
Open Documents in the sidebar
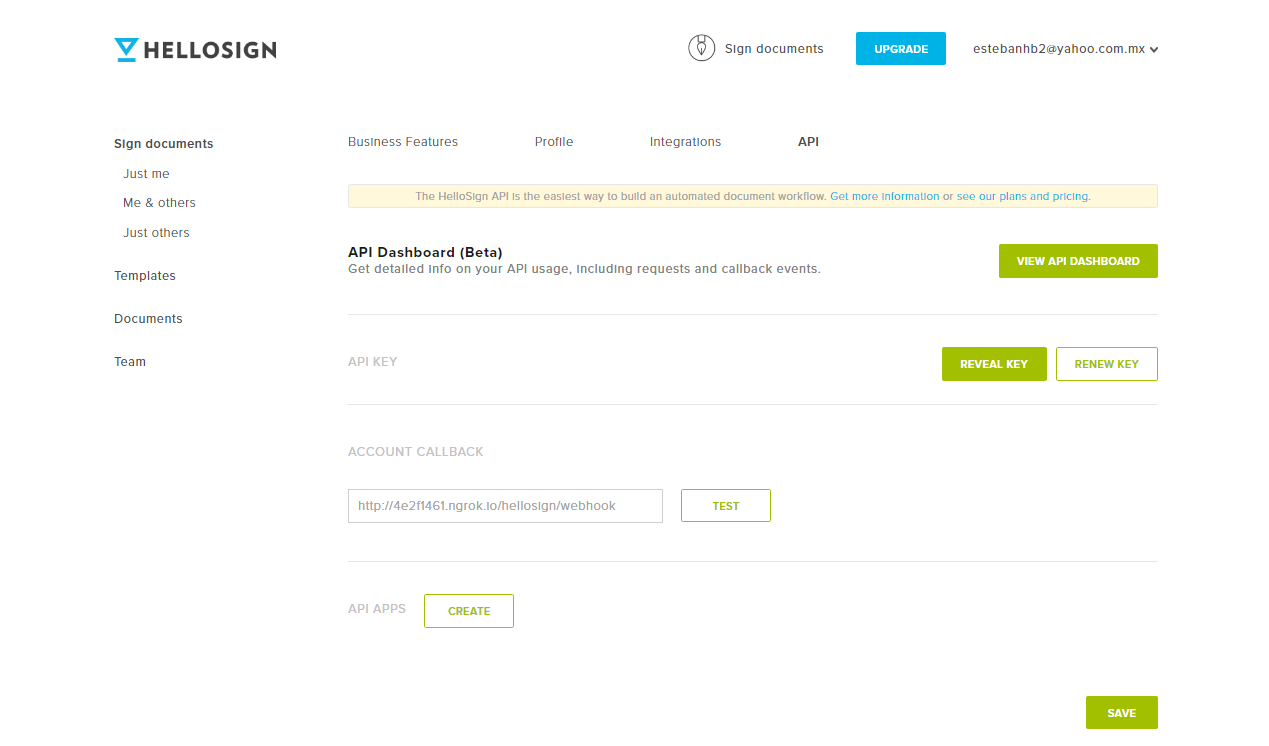[148, 319]
